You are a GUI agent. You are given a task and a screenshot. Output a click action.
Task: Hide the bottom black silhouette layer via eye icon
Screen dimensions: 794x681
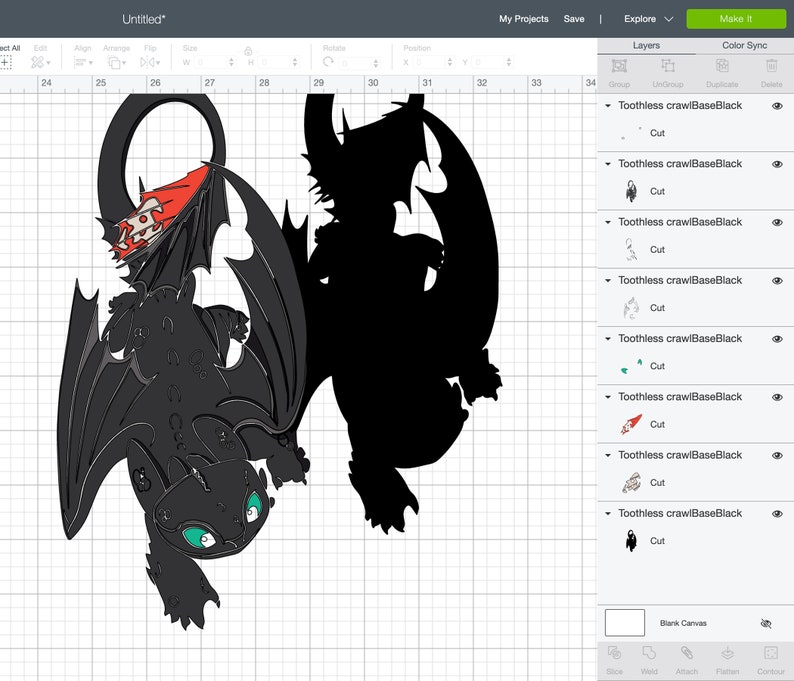(777, 513)
